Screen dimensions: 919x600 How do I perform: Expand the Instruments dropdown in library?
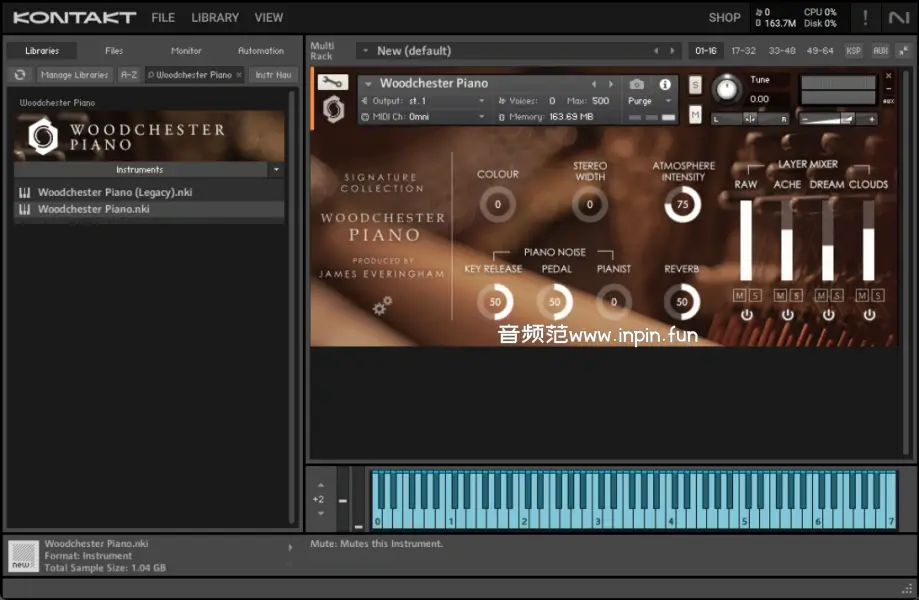[276, 170]
